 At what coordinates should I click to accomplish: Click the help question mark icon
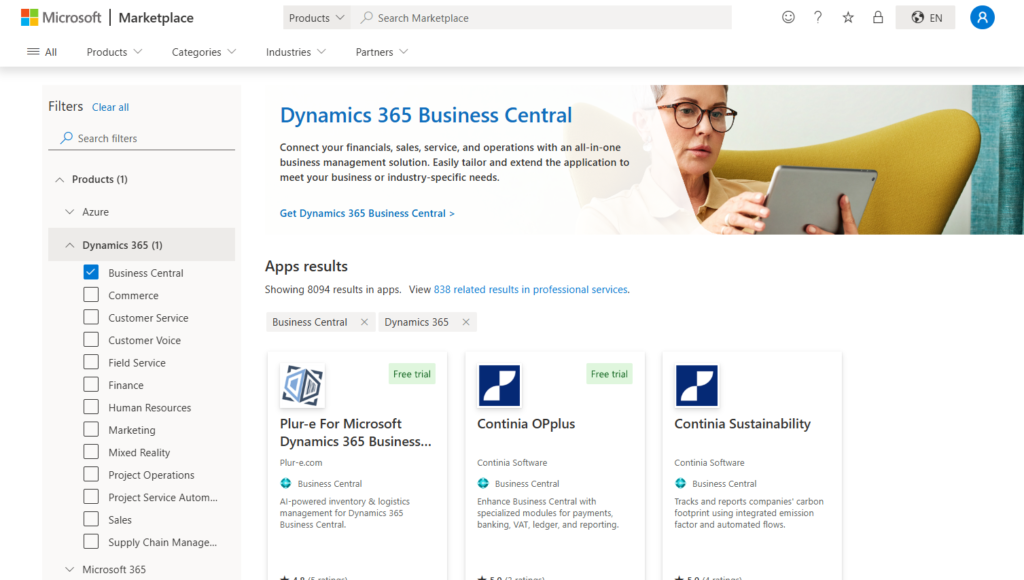coord(818,17)
